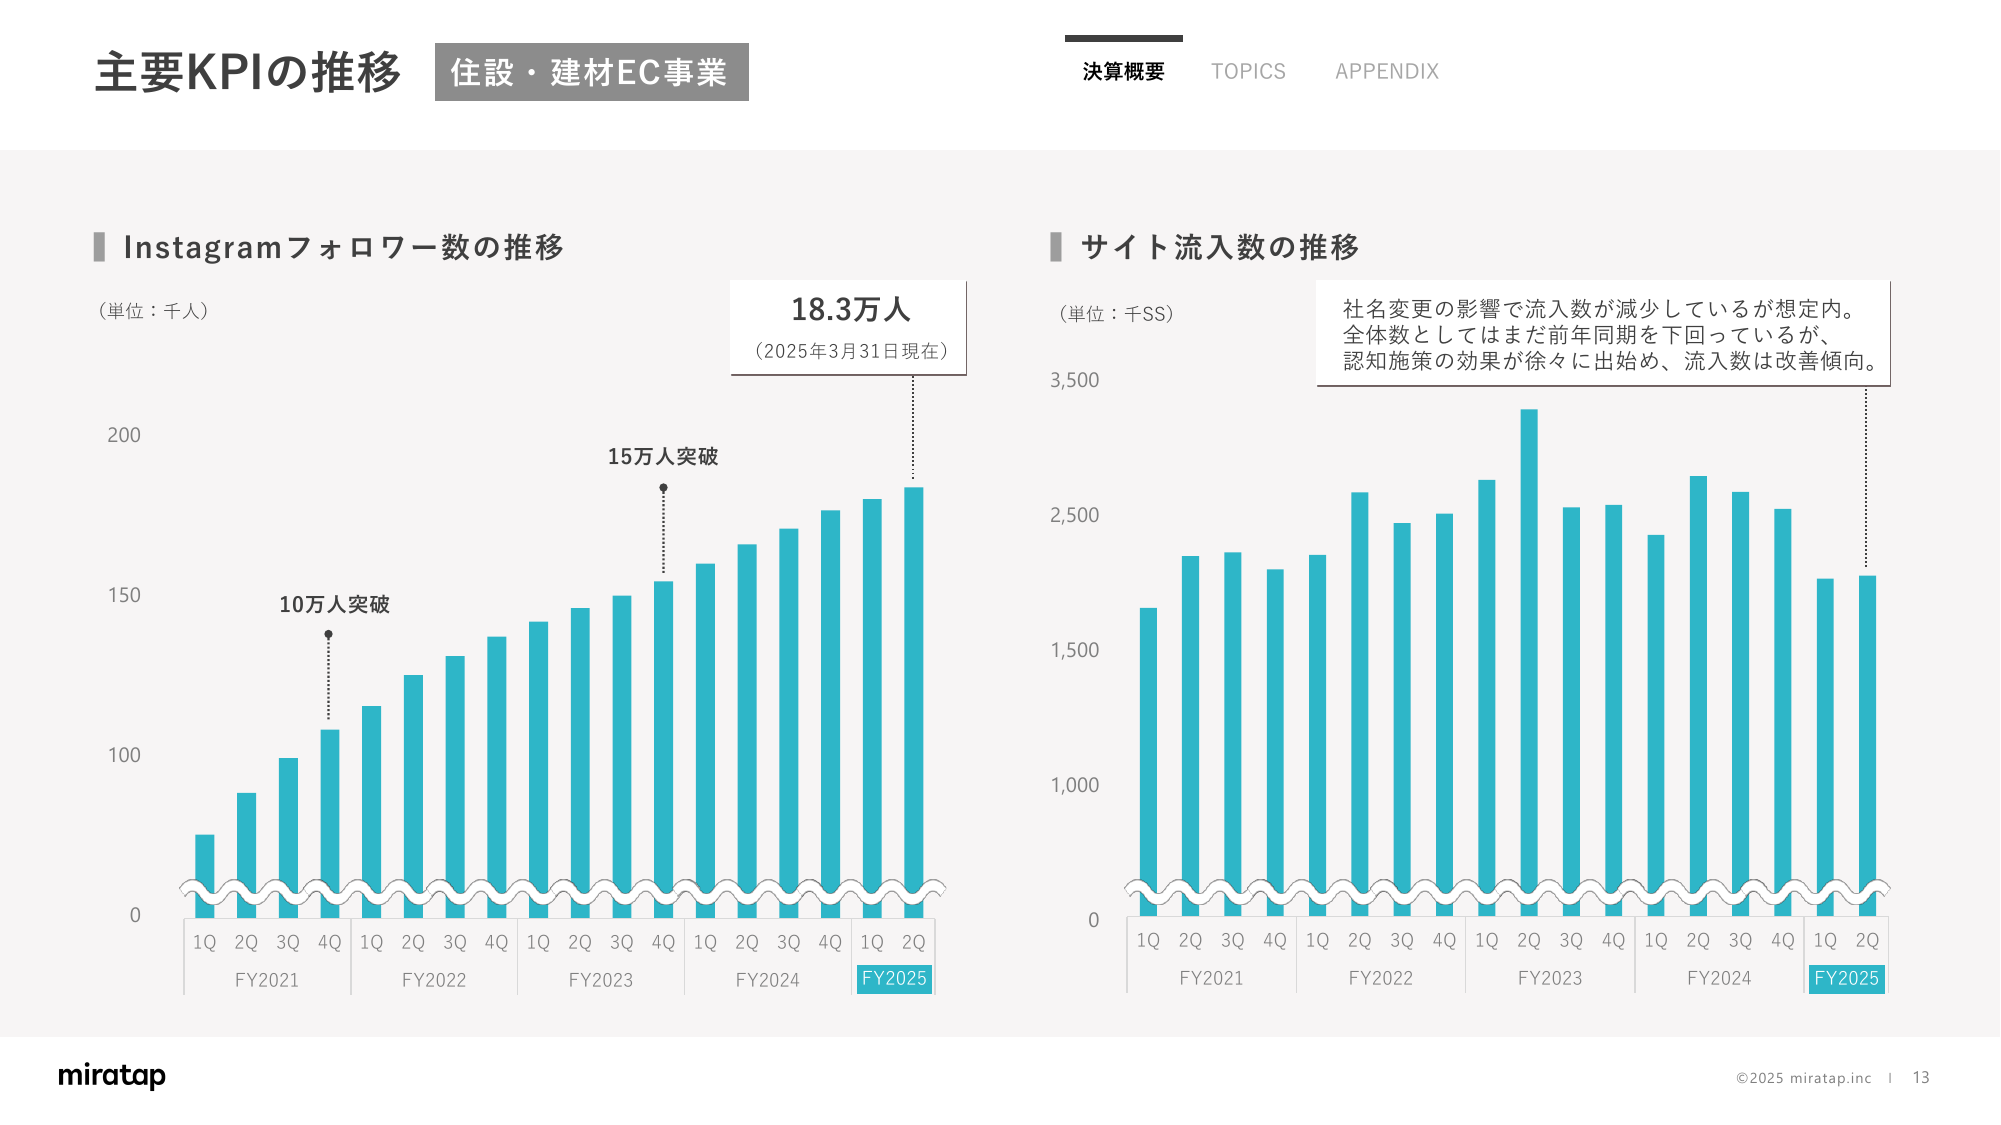
Task: Open the APPENDIX tab
Action: (1386, 71)
